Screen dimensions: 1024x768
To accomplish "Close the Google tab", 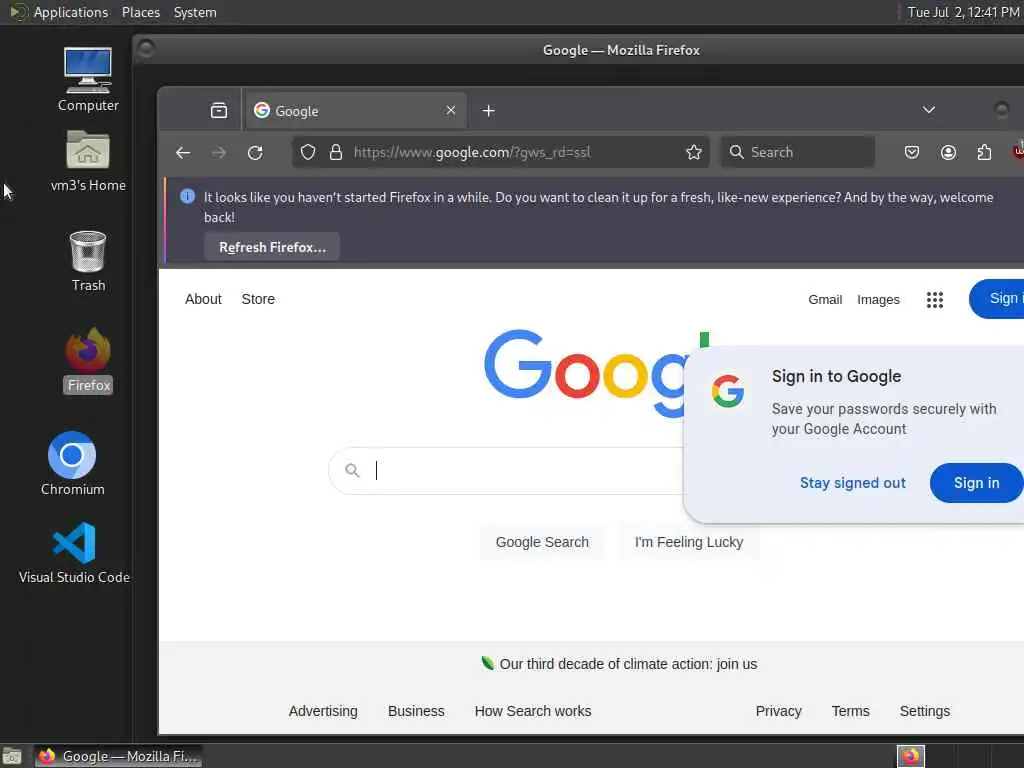I will pos(451,110).
